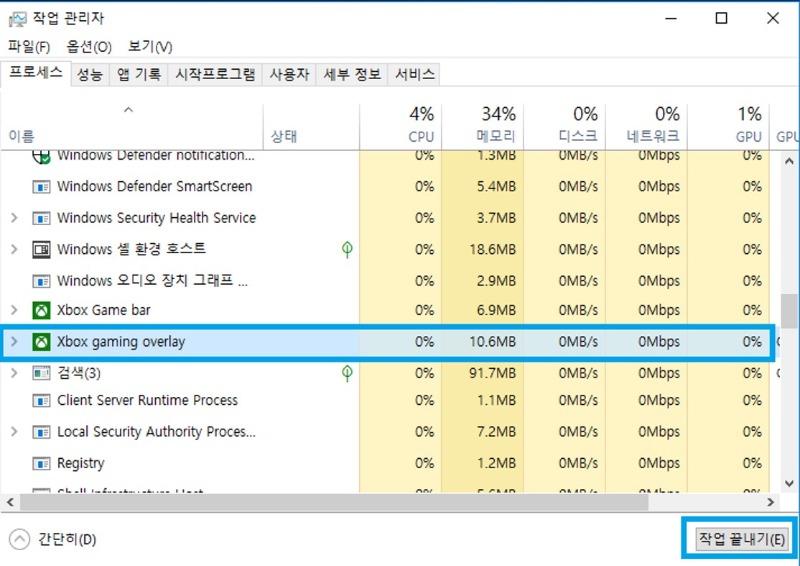Click the 7.2MB memory value
The width and height of the screenshot is (800, 566).
496,432
